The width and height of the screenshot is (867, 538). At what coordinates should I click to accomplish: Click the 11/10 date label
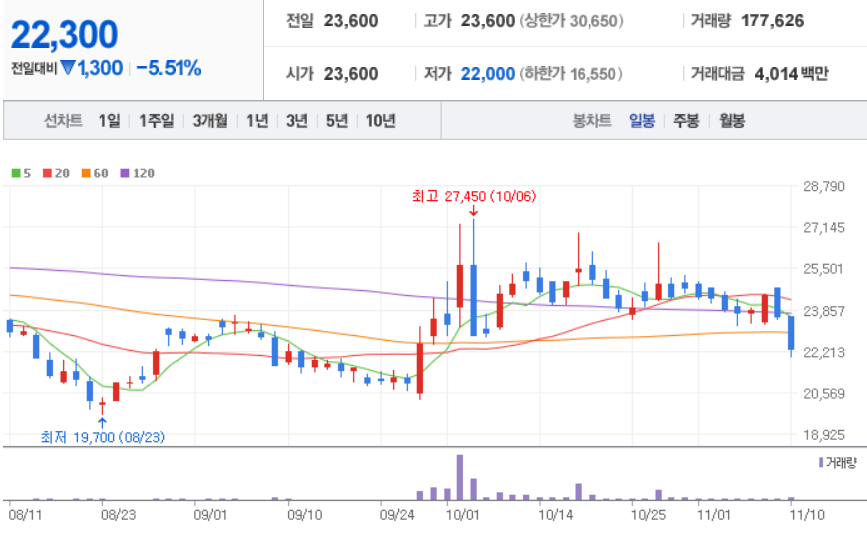pos(807,515)
